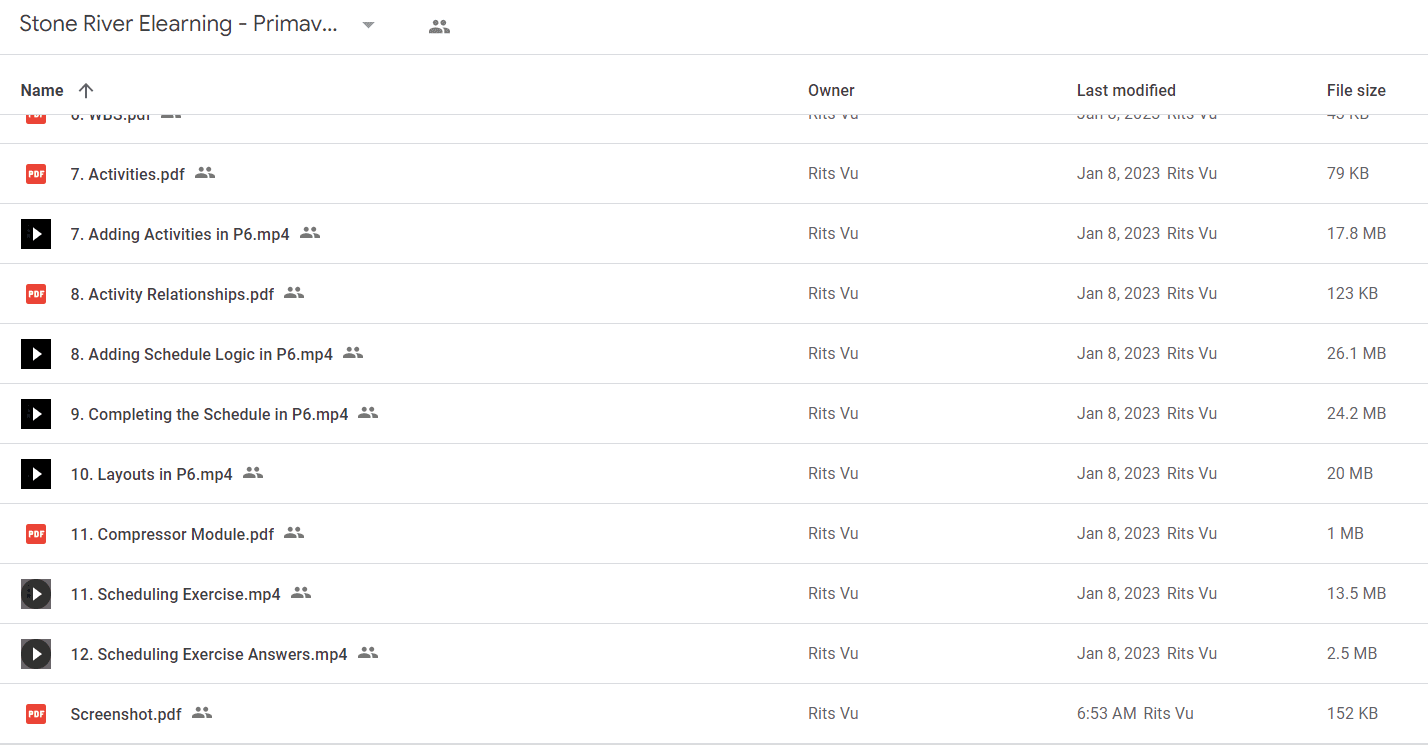1428x745 pixels.
Task: Sort files by Last modified column
Action: coord(1126,90)
